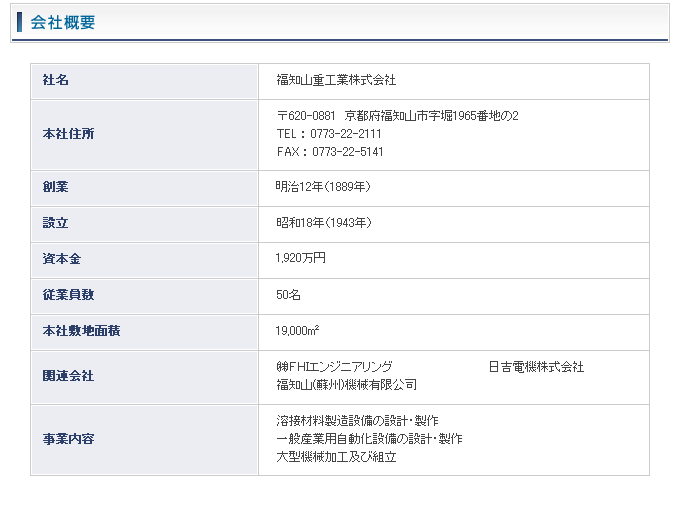Click 日吉電機株式会社 related company
Viewport: 683px width, 507px height.
(536, 367)
